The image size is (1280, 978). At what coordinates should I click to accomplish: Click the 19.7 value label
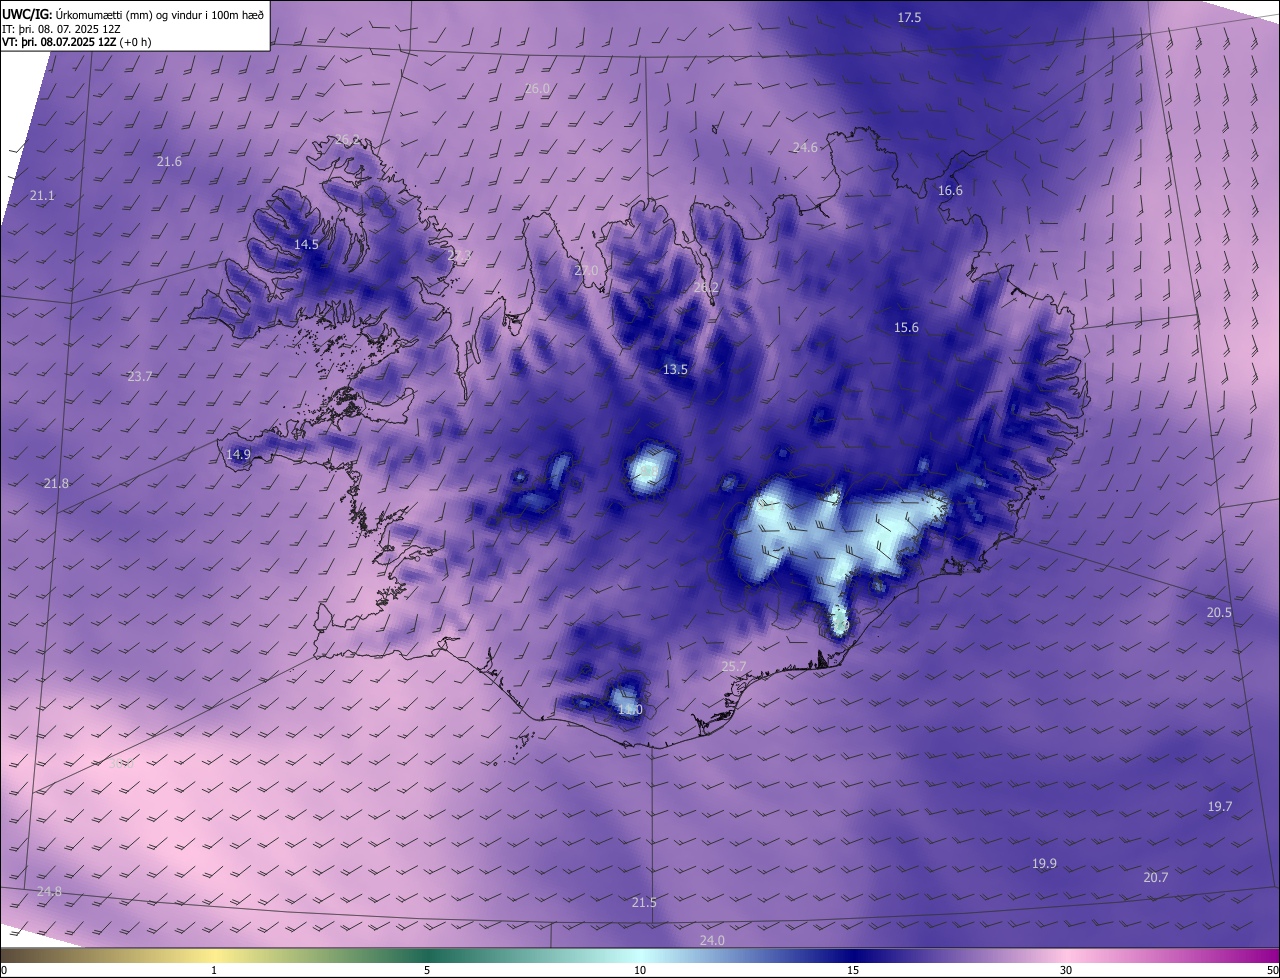1220,807
